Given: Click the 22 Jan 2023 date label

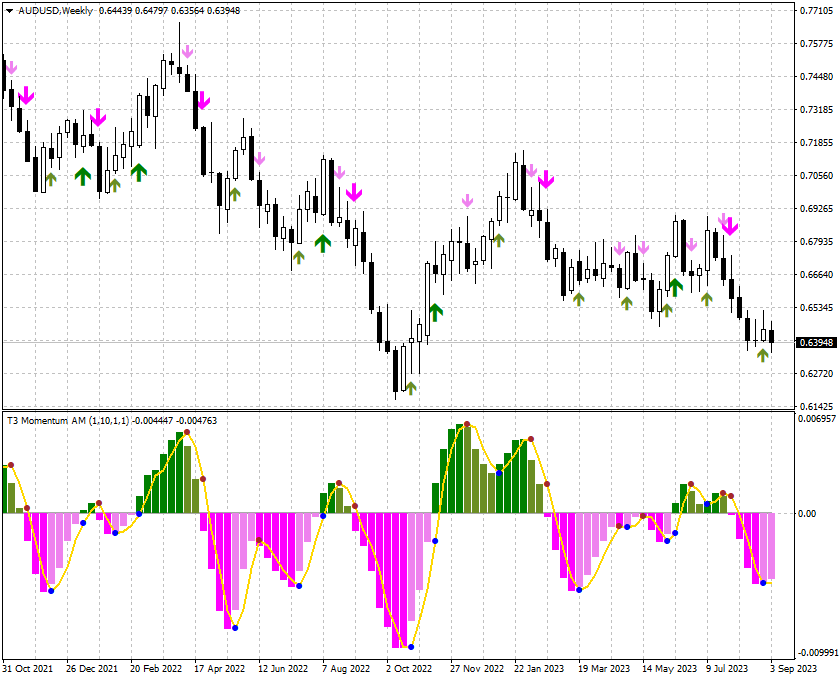Looking at the screenshot, I should click(539, 669).
